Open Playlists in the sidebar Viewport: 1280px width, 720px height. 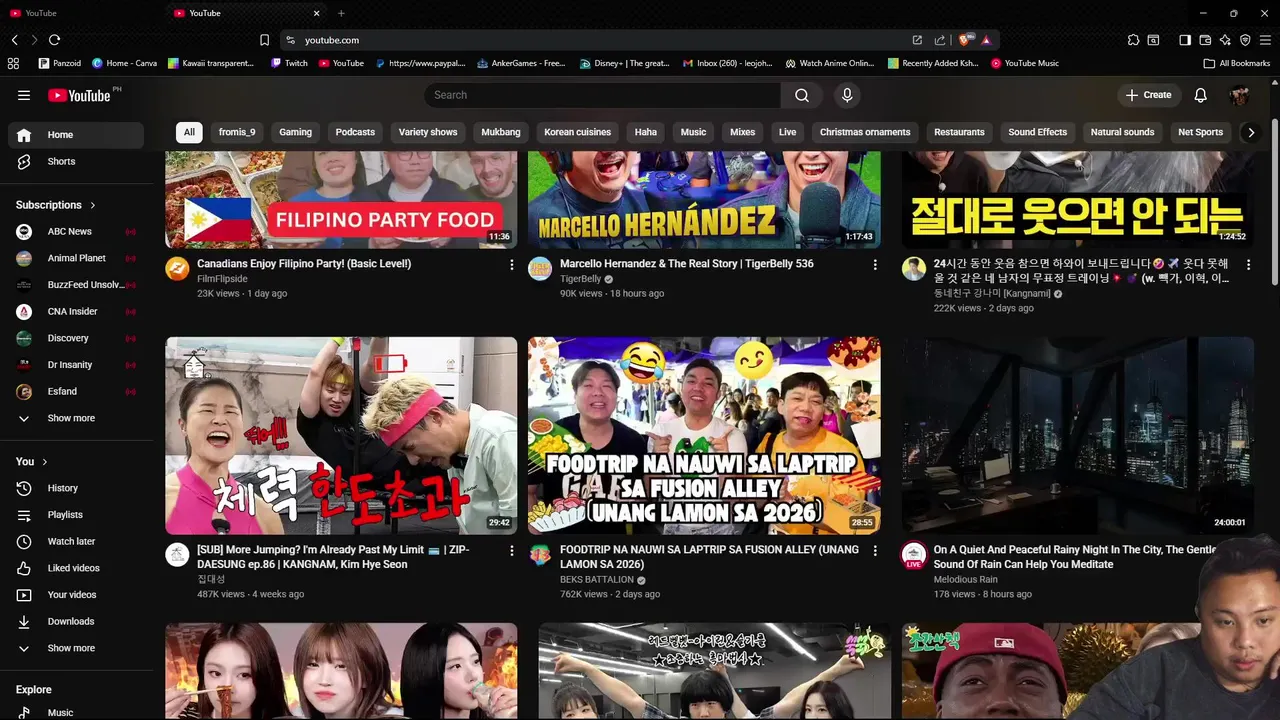tap(78, 515)
